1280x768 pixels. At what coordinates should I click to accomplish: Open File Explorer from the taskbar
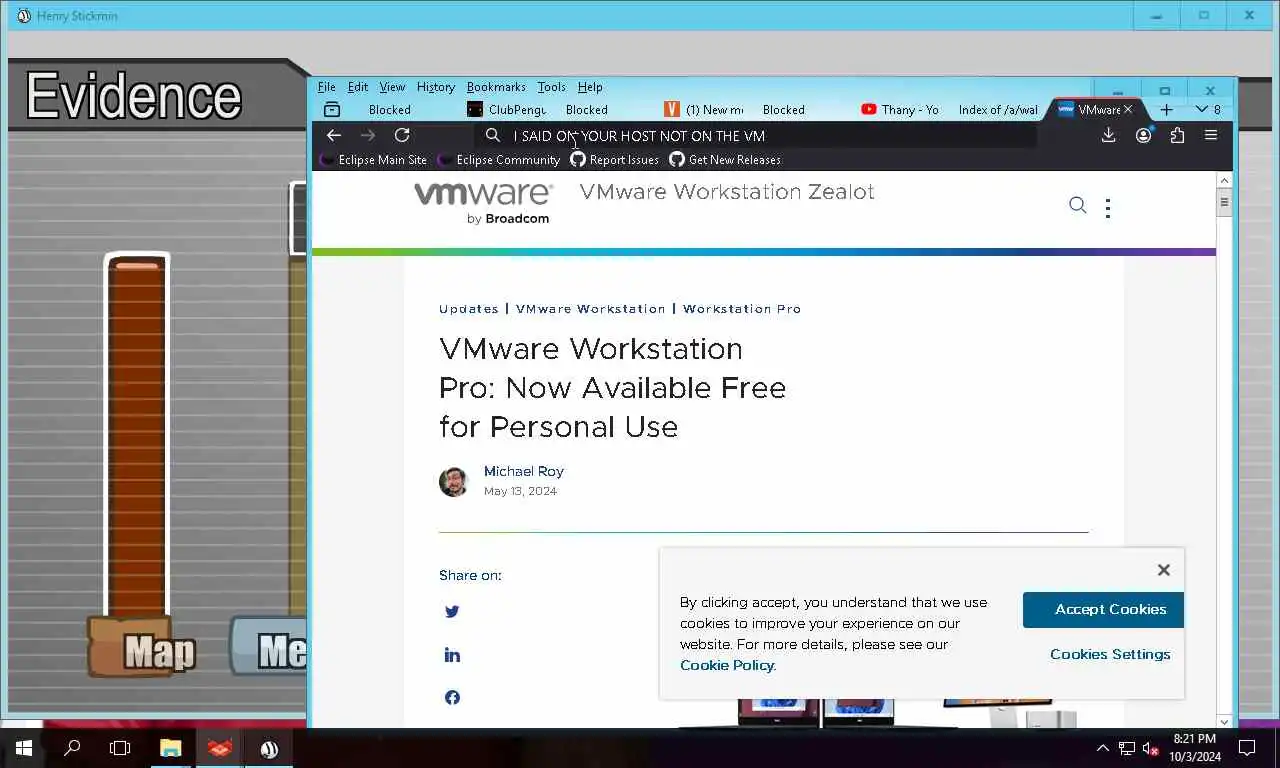point(171,748)
